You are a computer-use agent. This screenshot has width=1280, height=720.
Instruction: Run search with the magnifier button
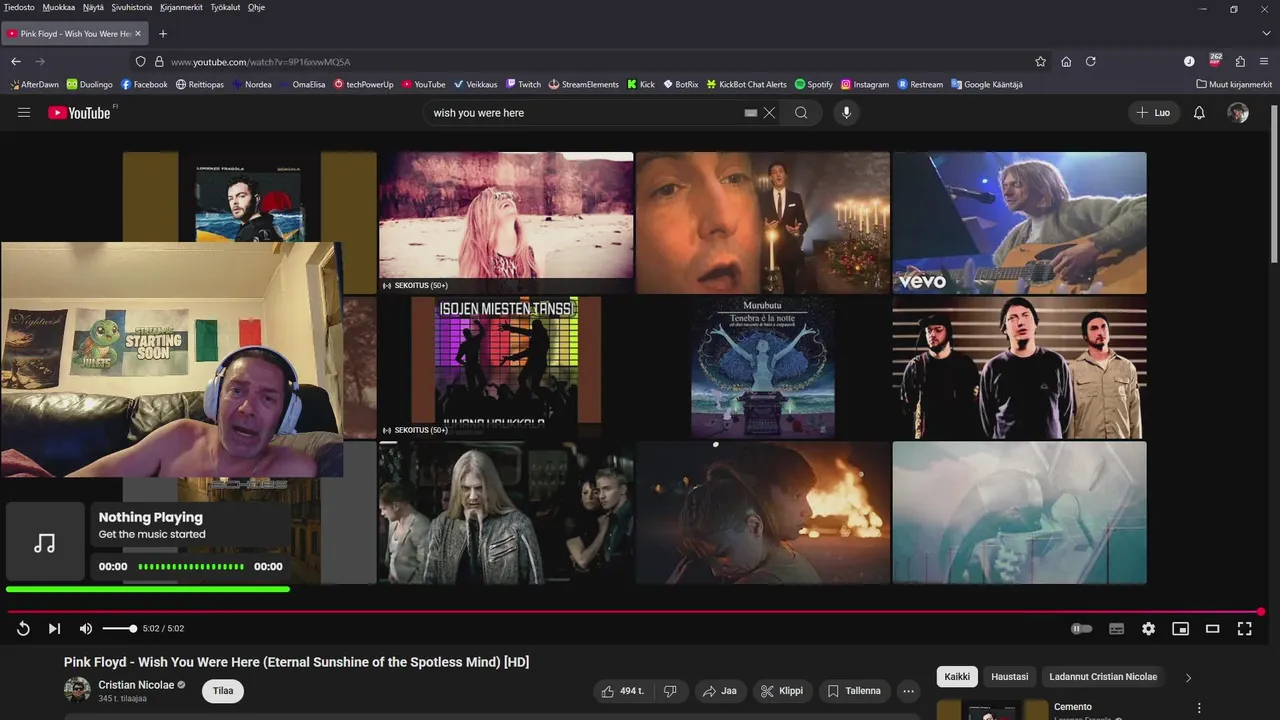pyautogui.click(x=801, y=113)
